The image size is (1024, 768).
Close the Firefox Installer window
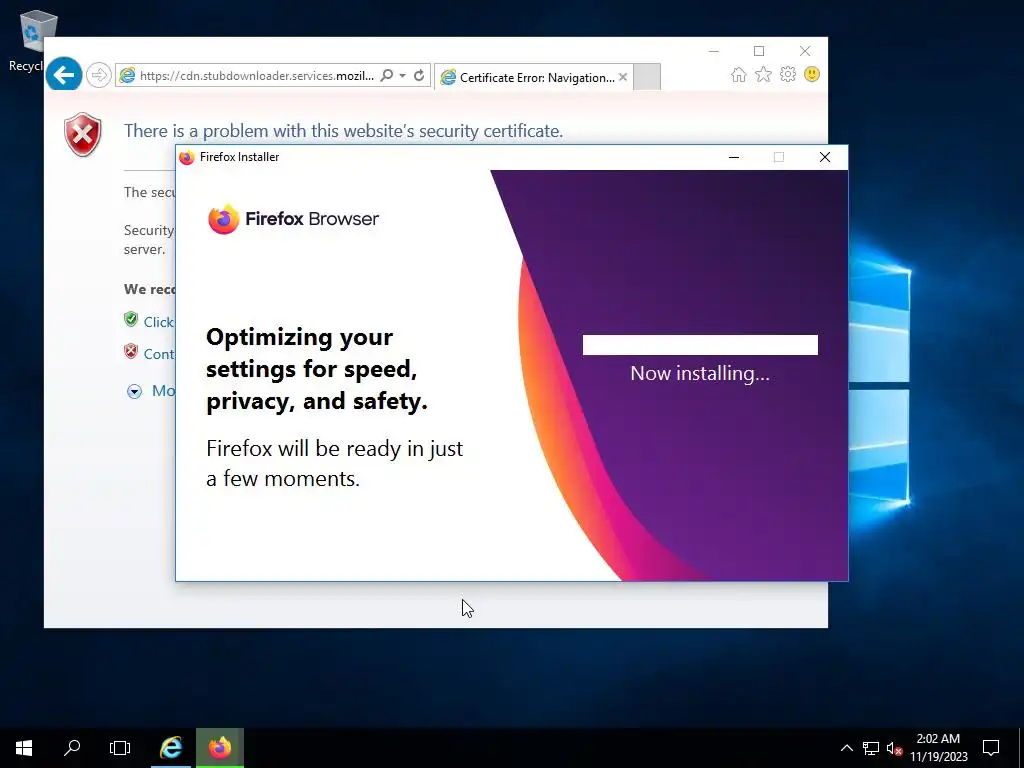825,157
